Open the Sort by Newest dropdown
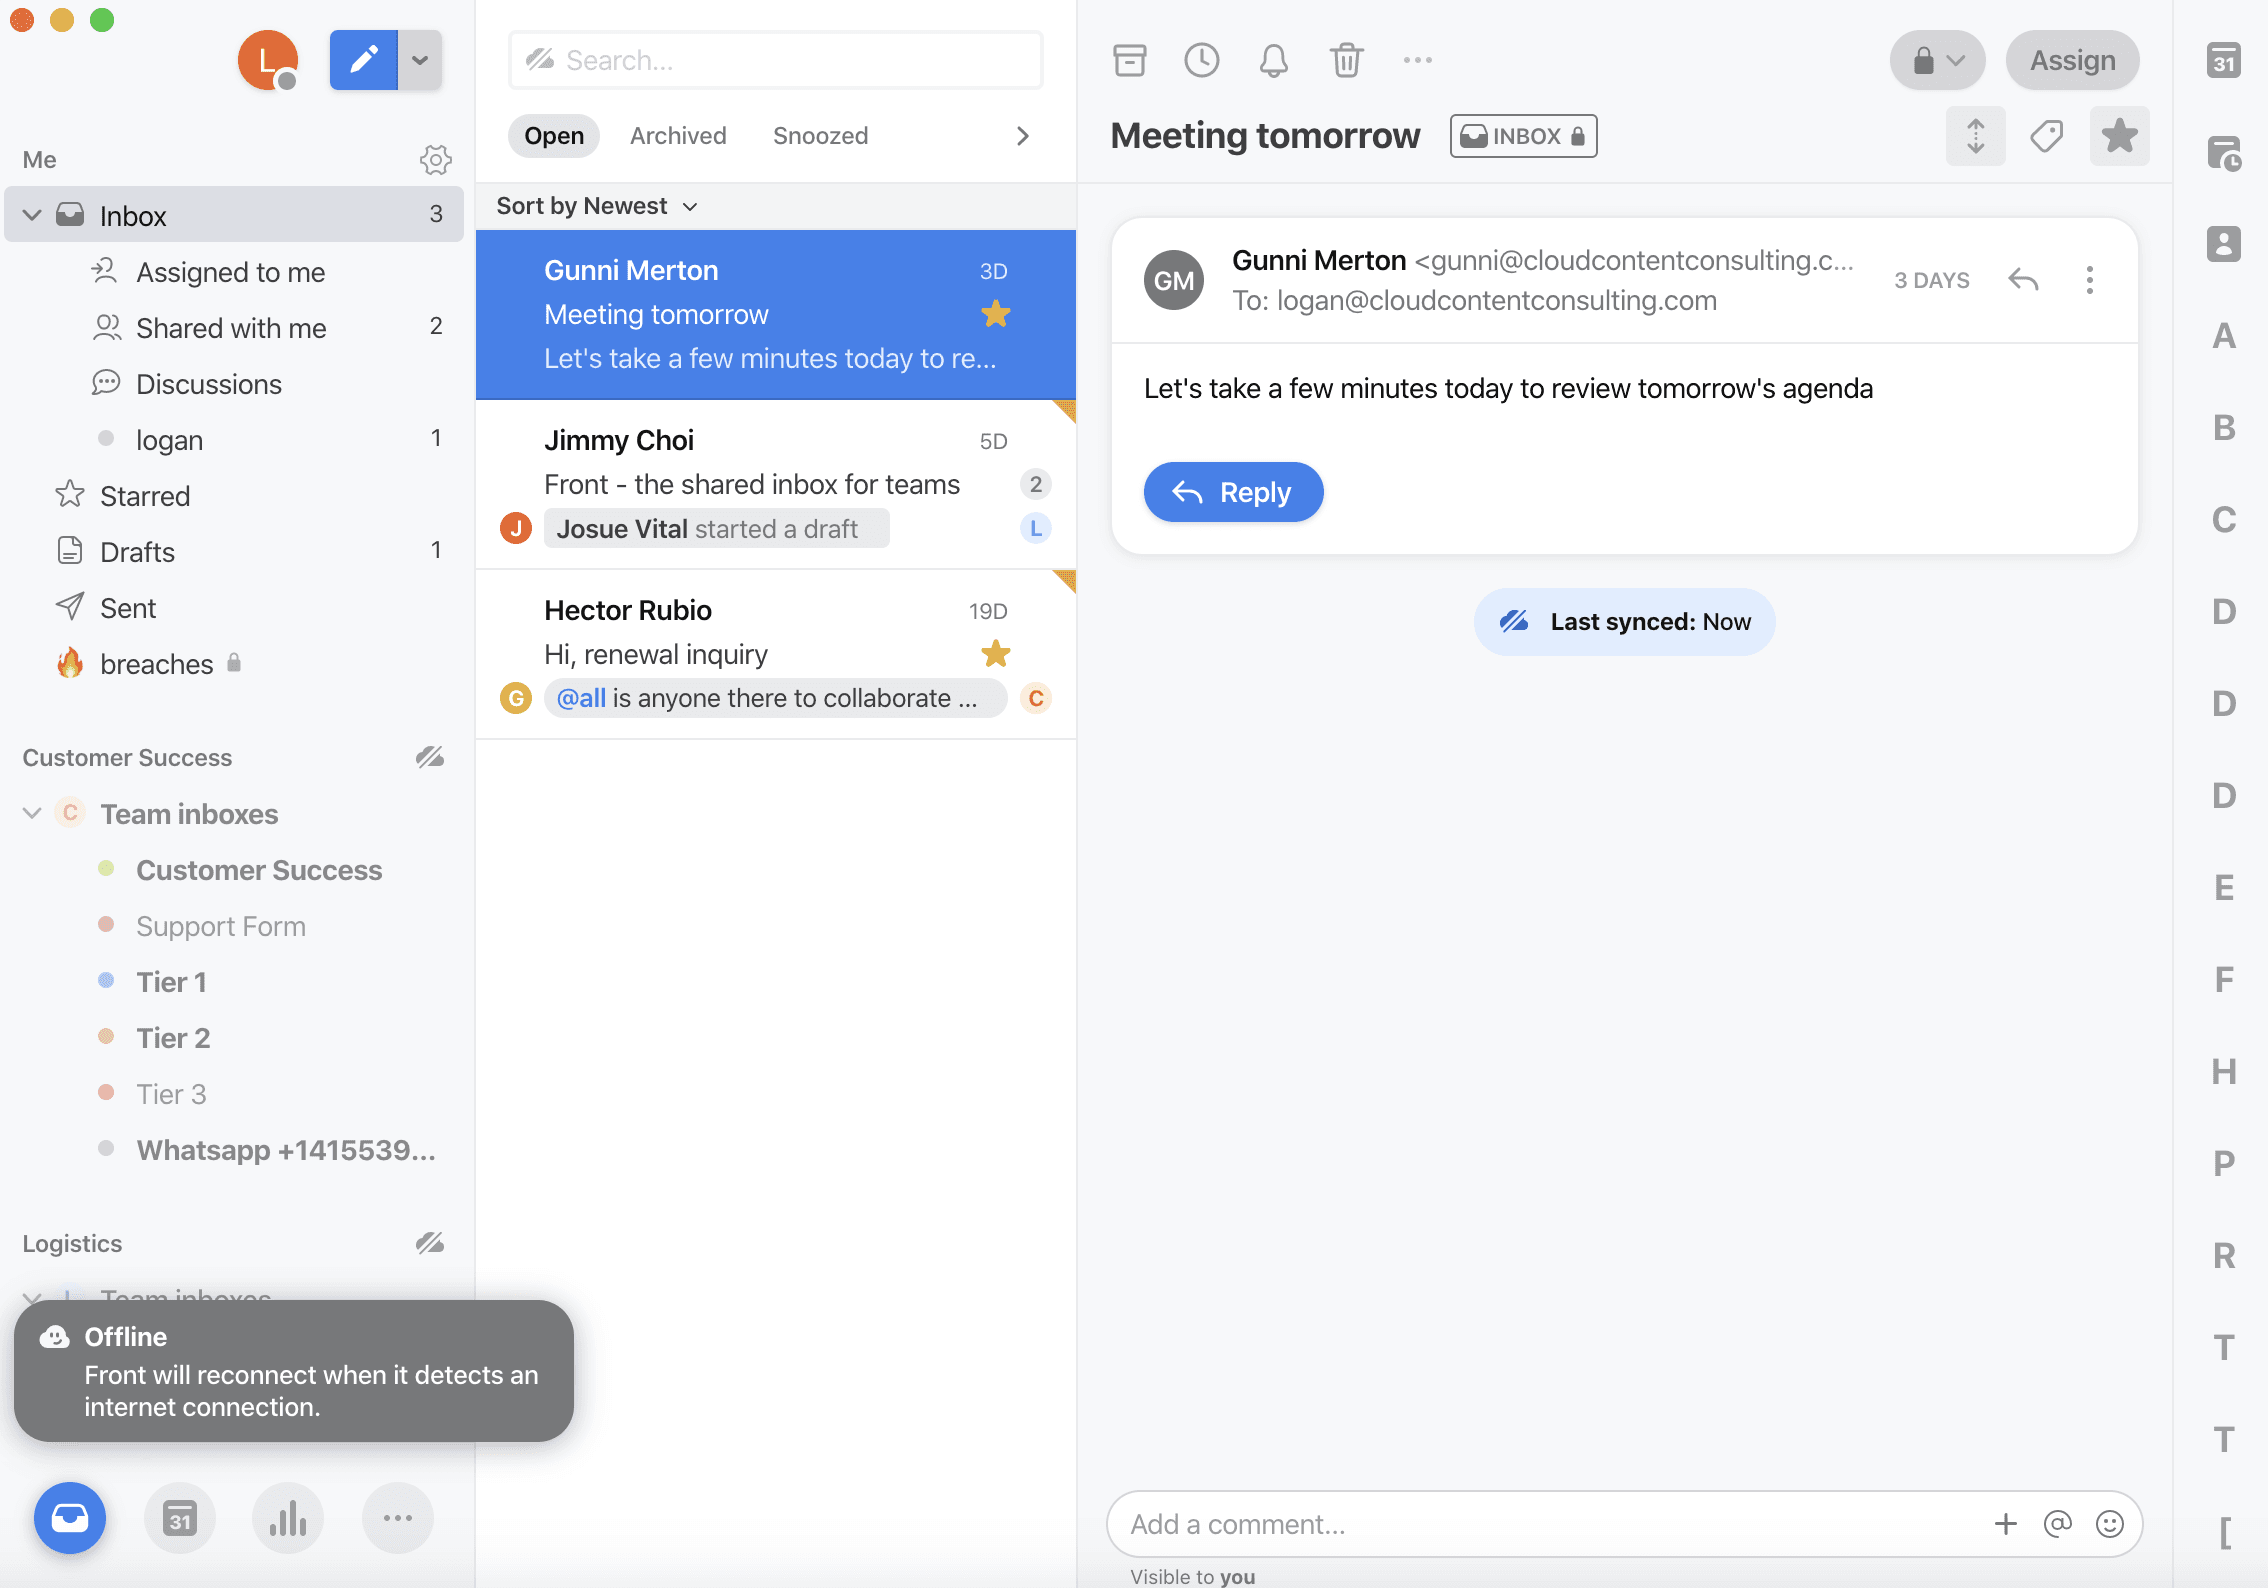This screenshot has height=1588, width=2268. 597,206
